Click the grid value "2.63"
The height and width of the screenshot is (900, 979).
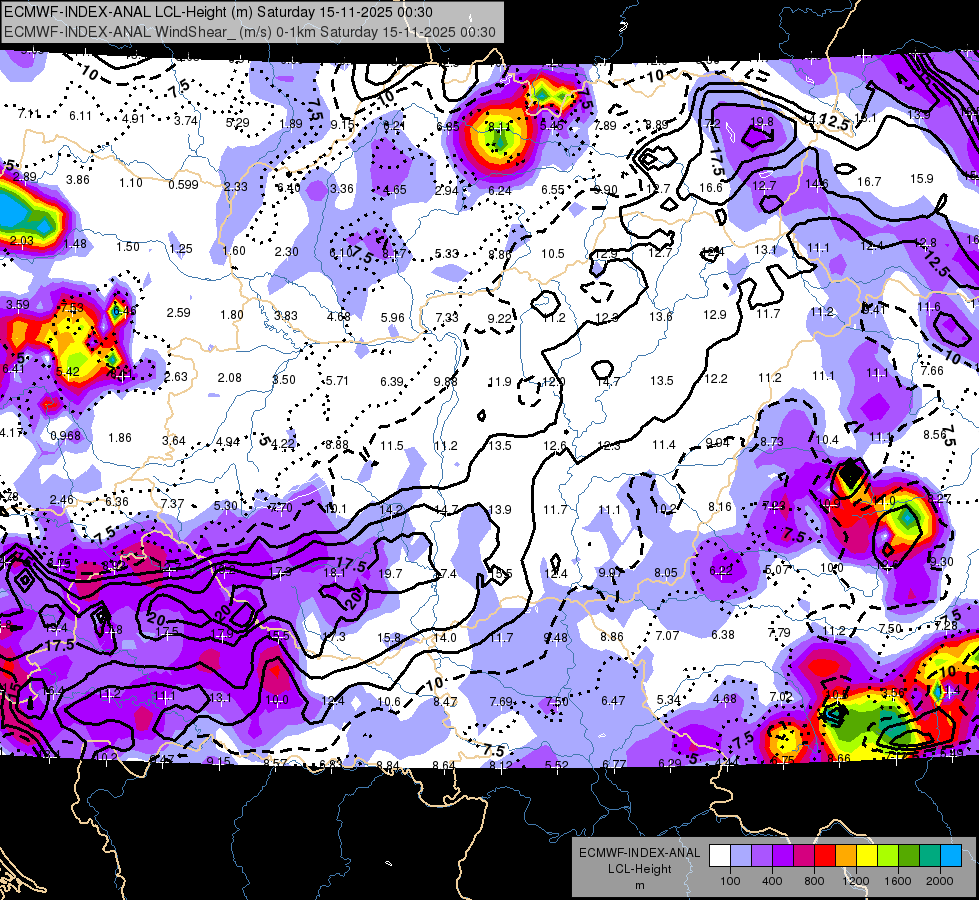[176, 377]
